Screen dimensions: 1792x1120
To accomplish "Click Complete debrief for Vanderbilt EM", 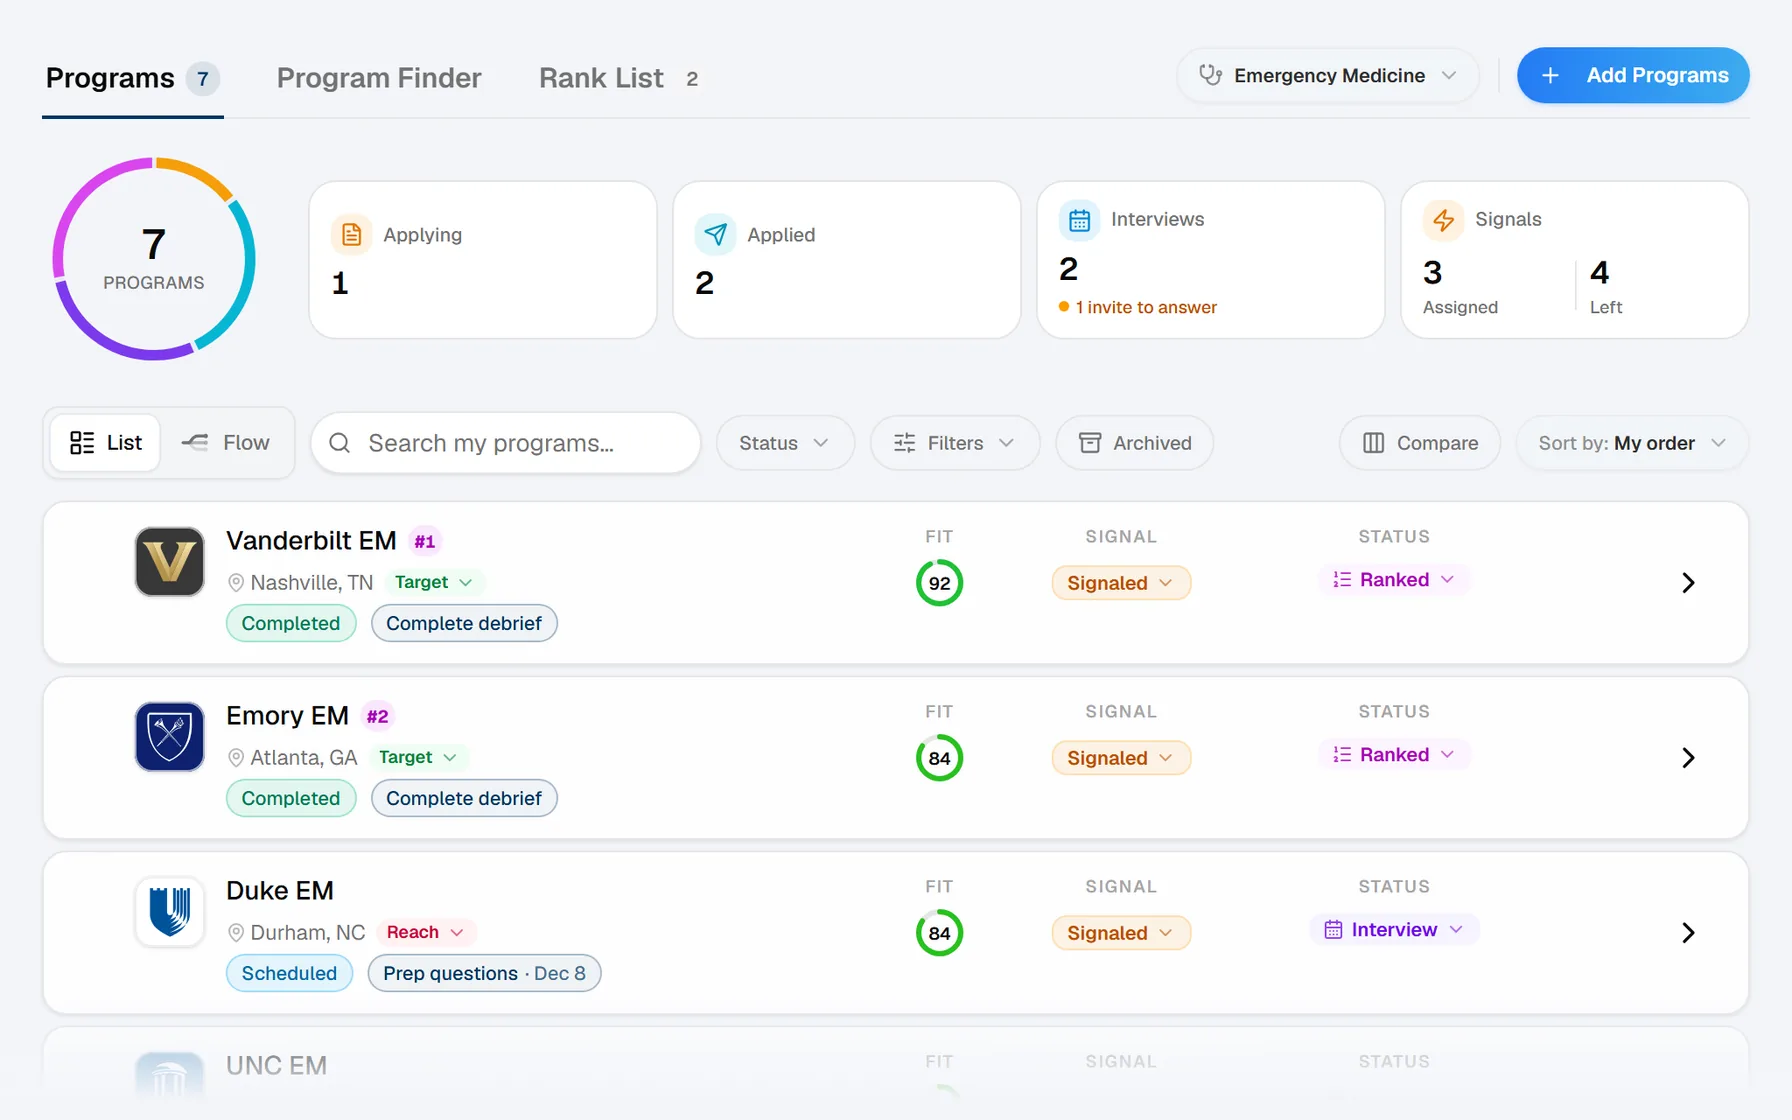I will (464, 623).
